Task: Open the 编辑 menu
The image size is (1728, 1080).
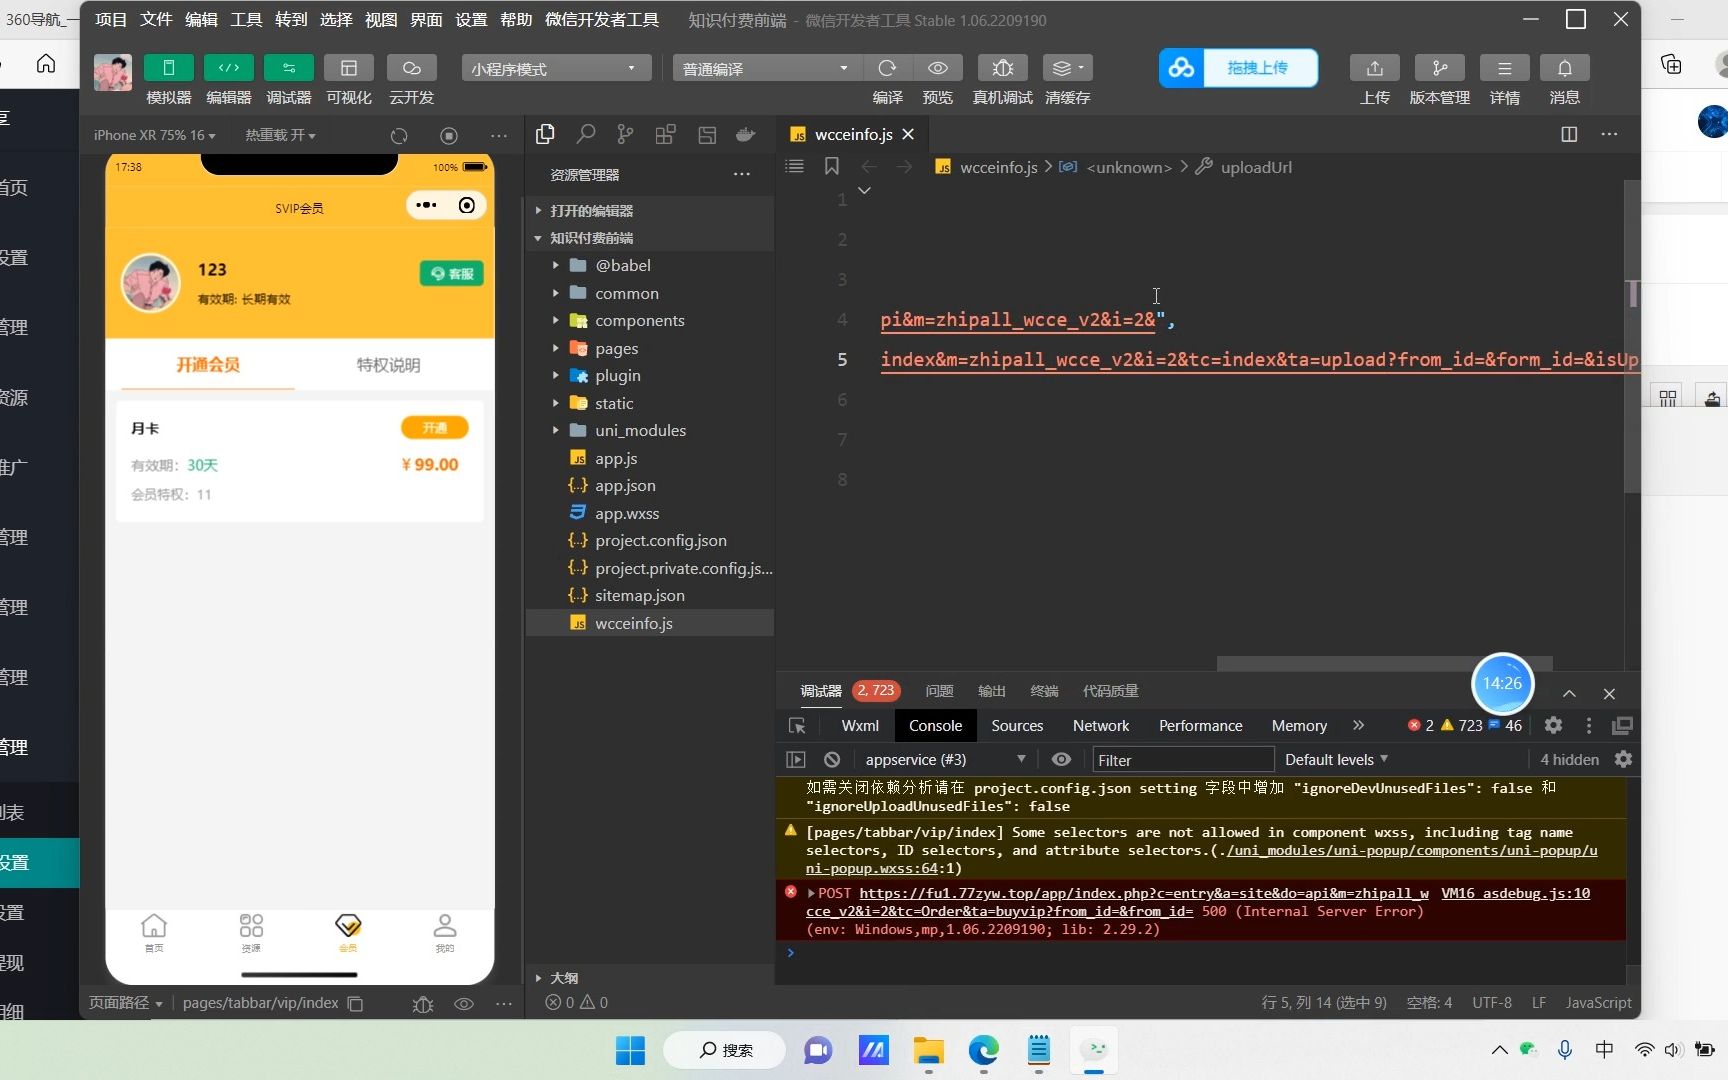Action: pyautogui.click(x=201, y=19)
